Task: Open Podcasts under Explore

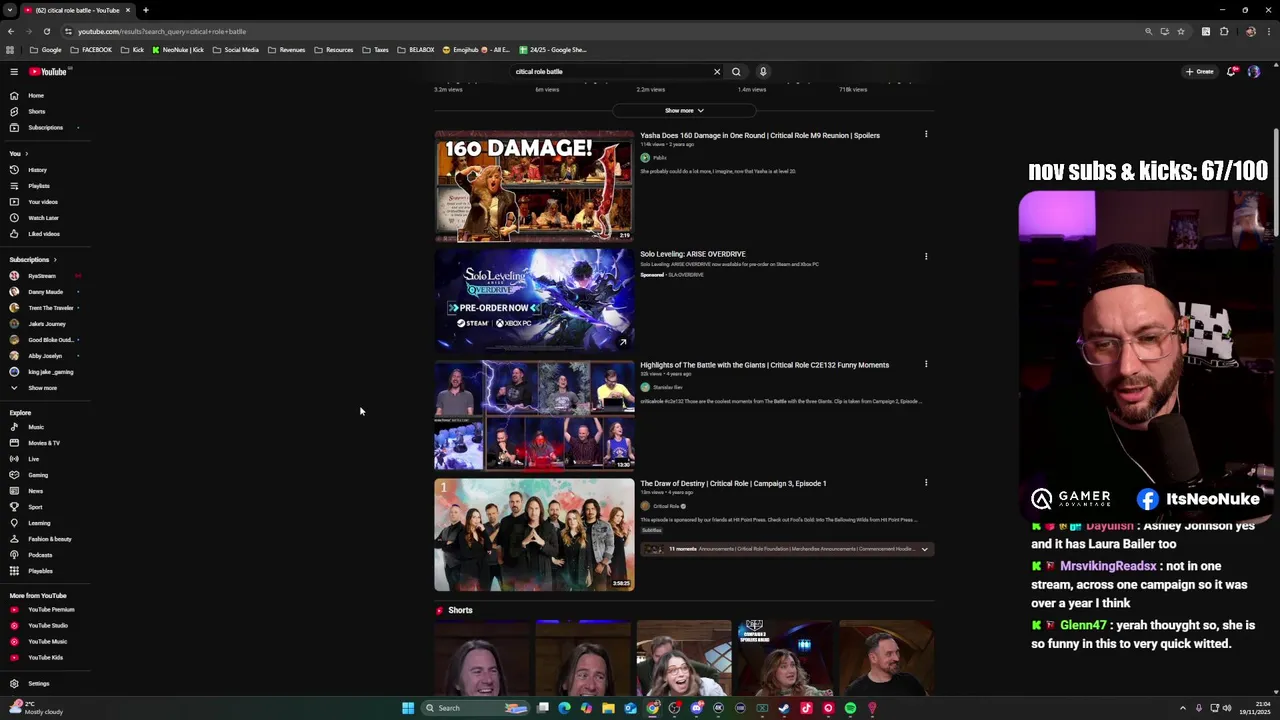Action: point(40,555)
